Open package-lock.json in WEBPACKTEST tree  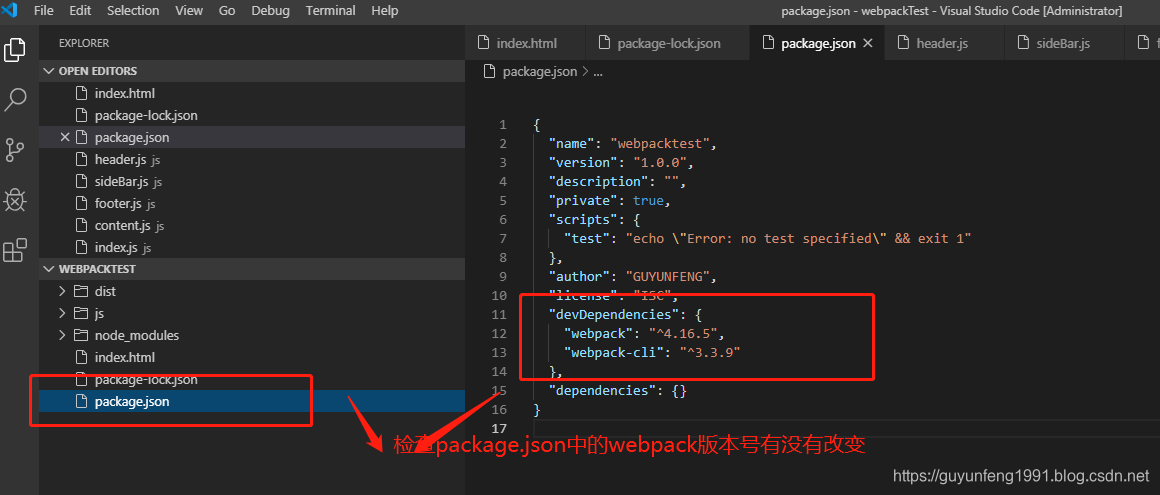[252, 380]
